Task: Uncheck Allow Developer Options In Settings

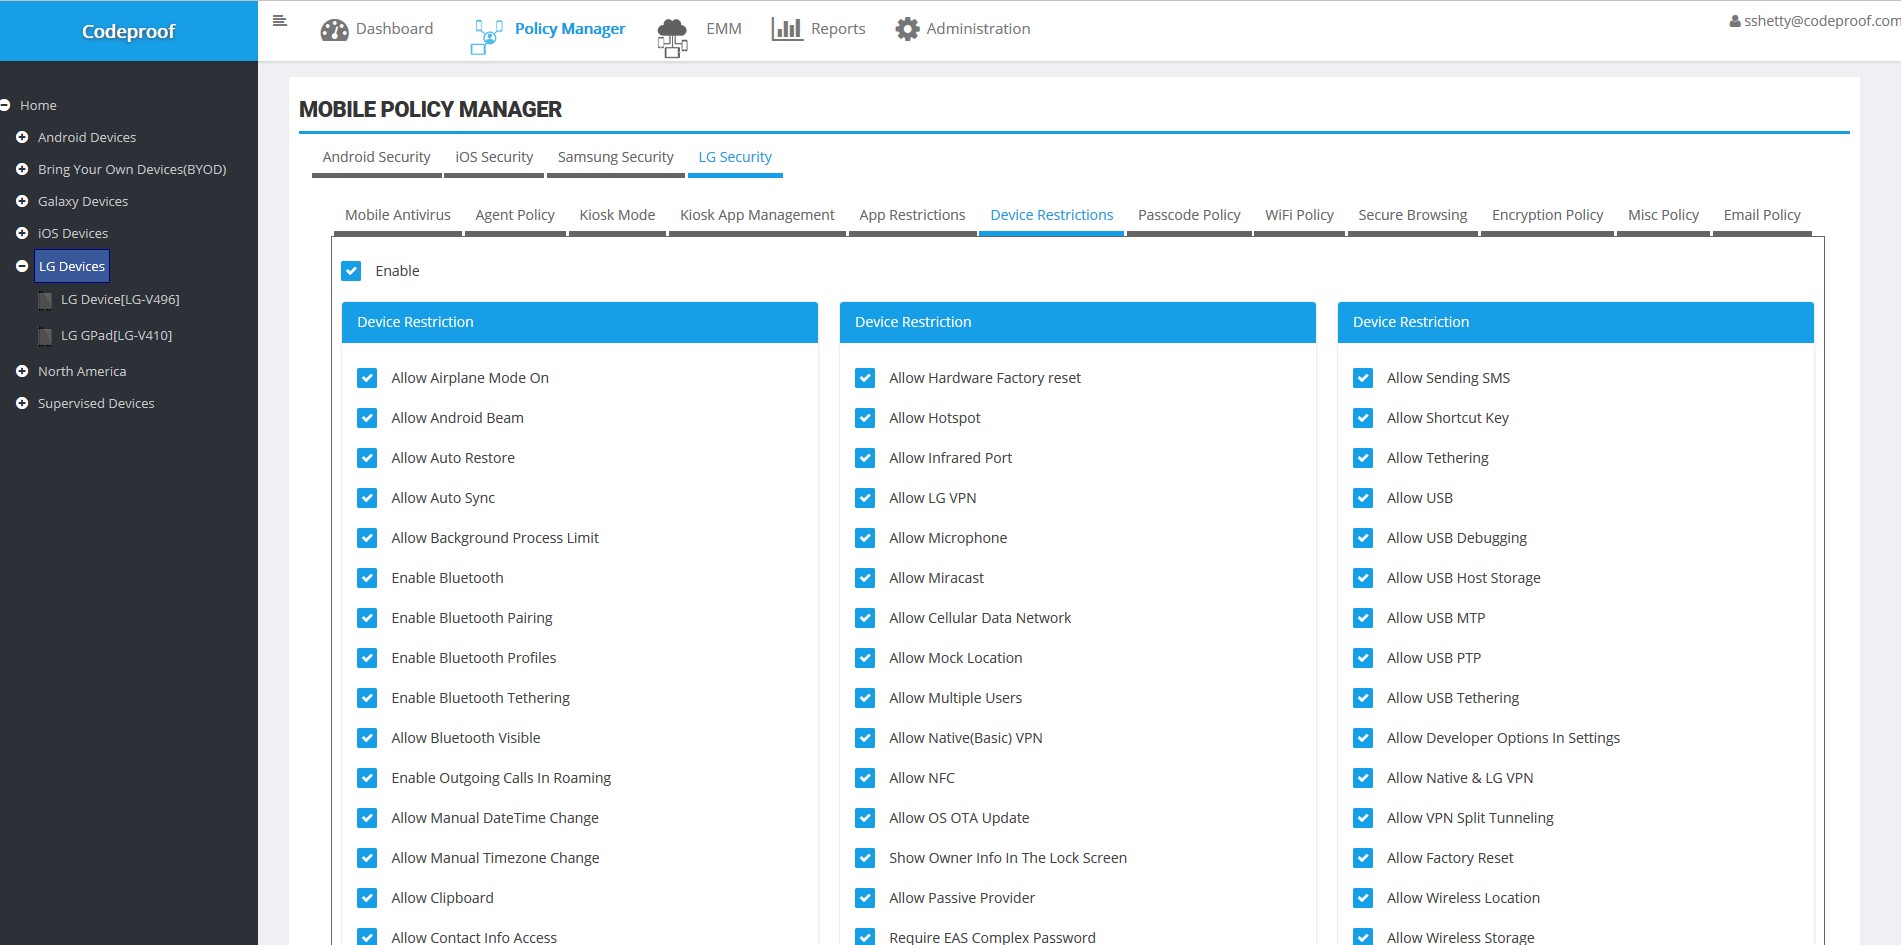Action: (x=1363, y=738)
